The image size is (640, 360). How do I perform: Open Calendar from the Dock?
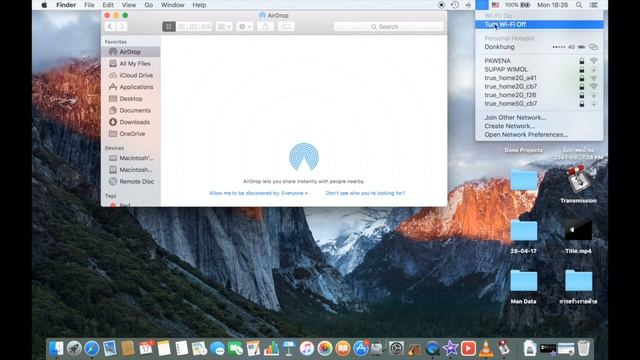click(146, 348)
